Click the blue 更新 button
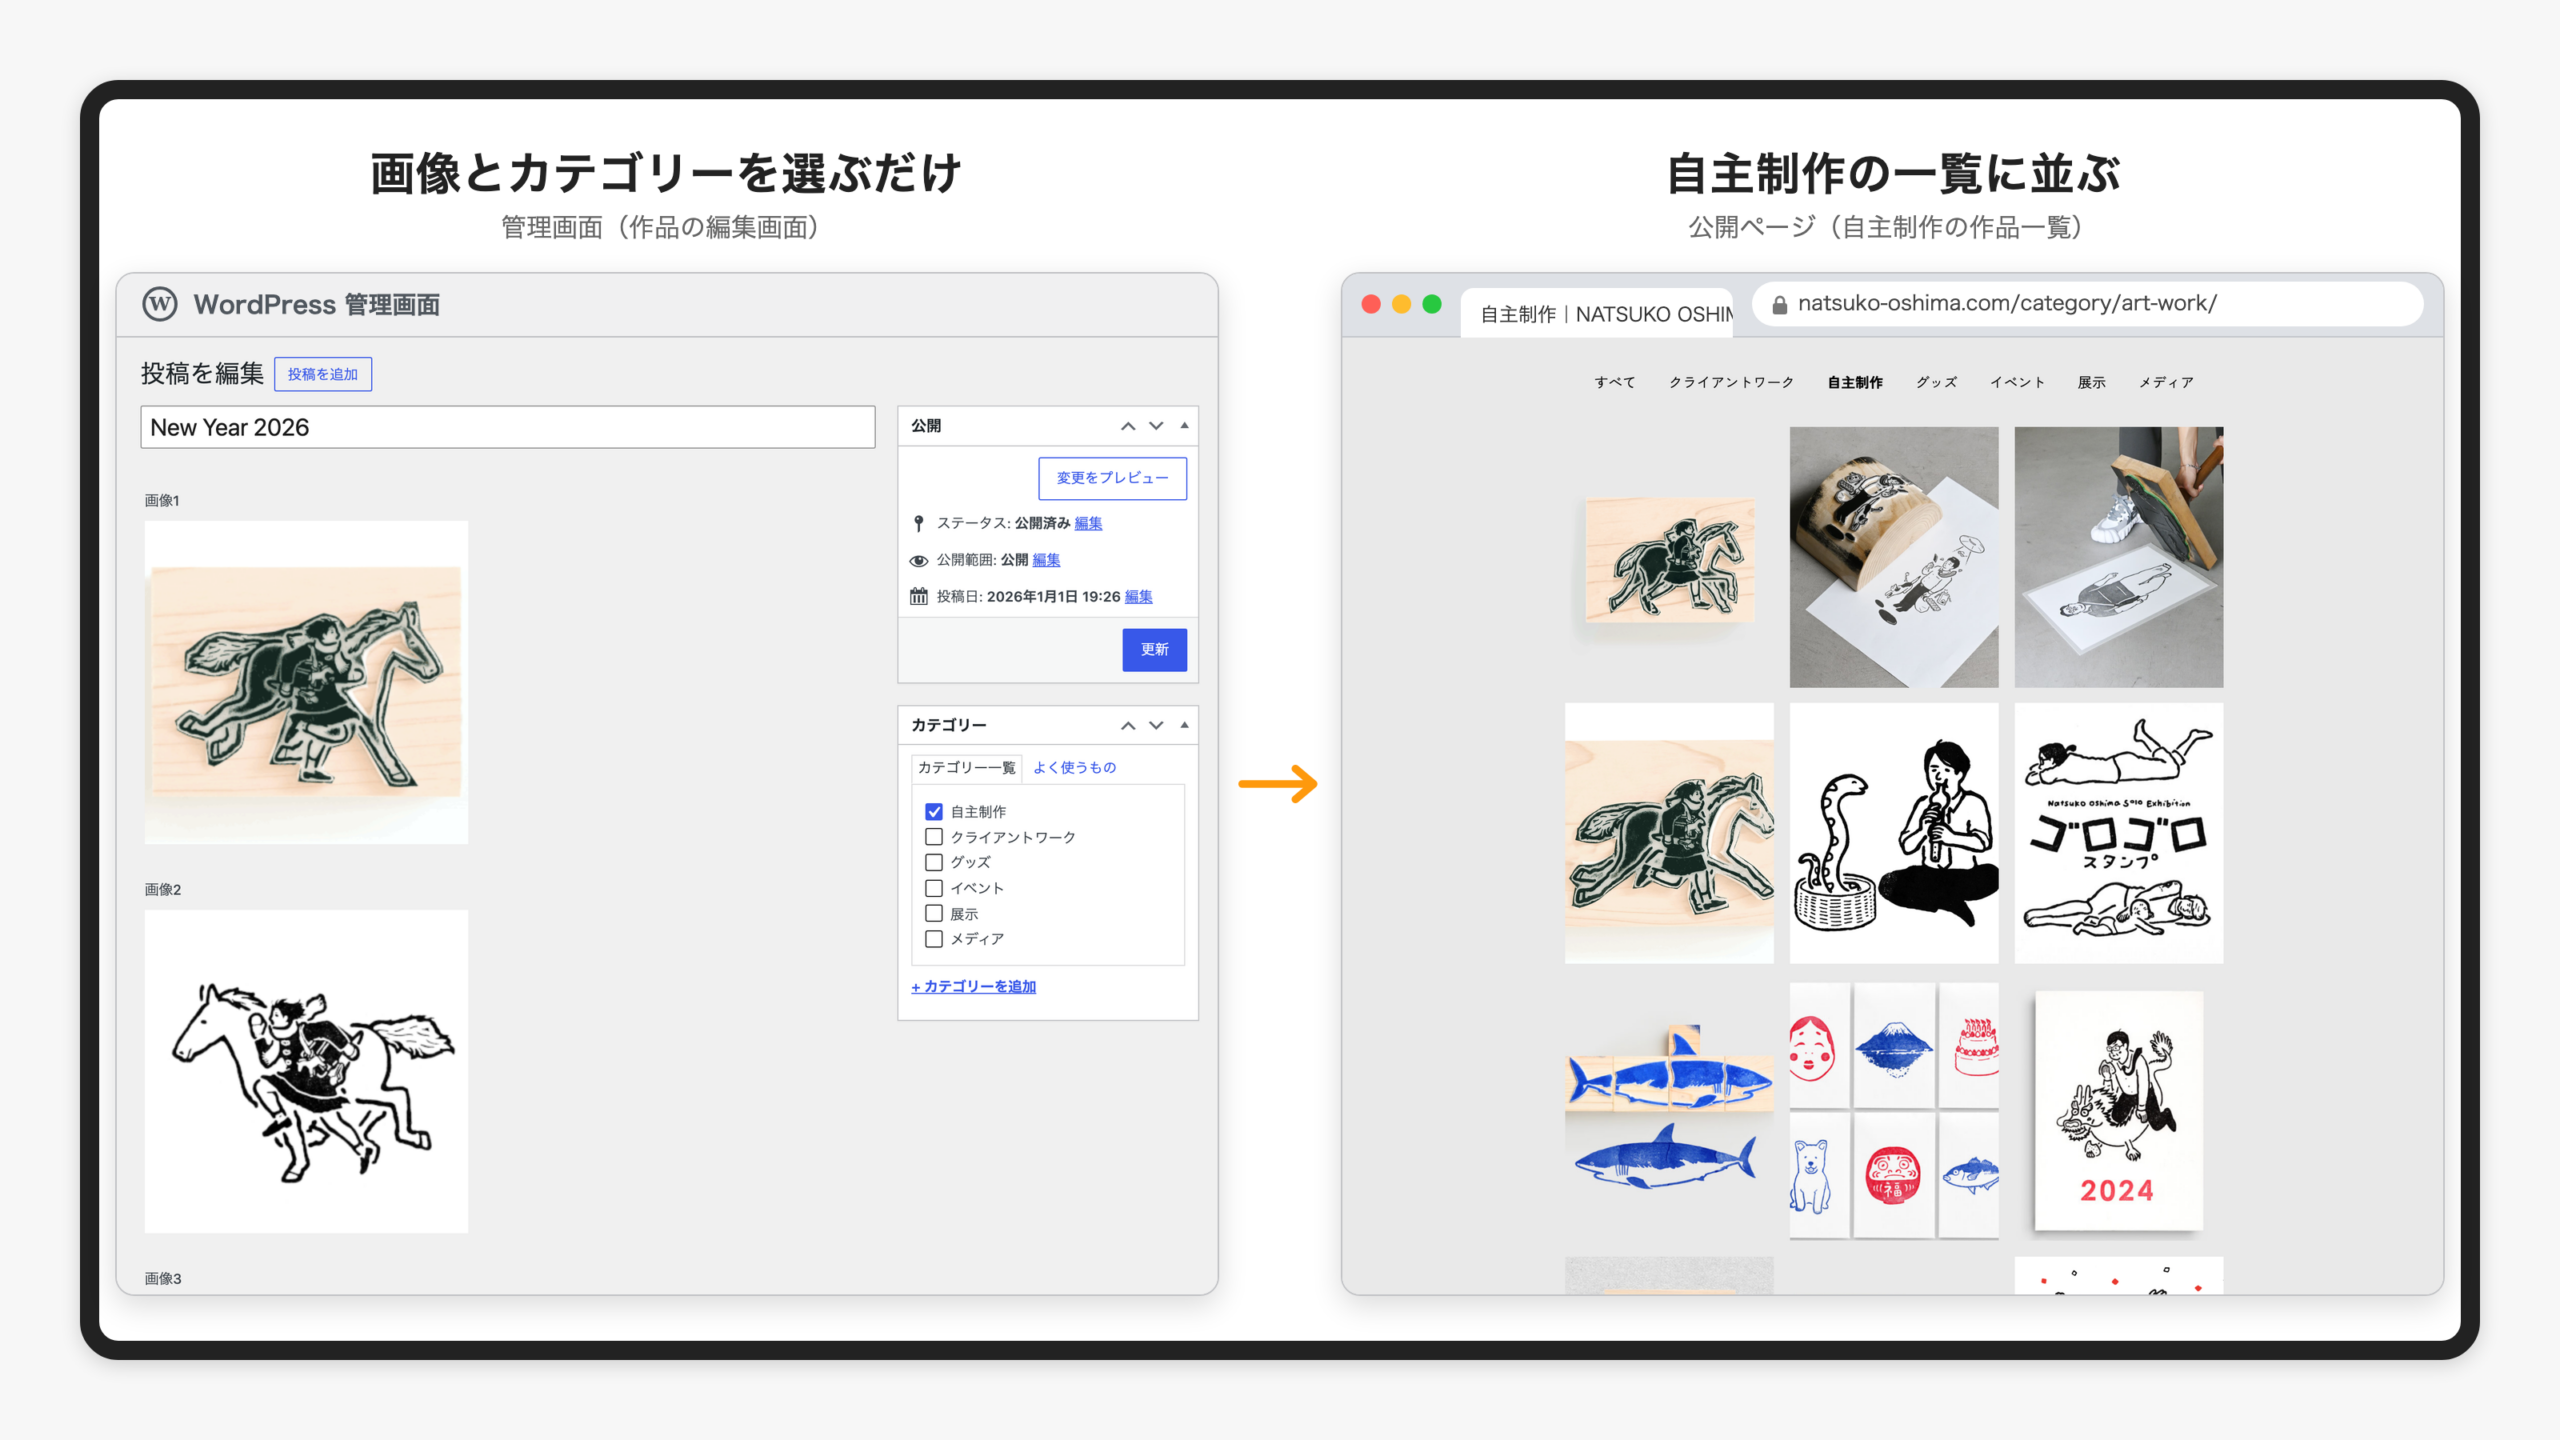The image size is (2560, 1440). tap(1155, 650)
